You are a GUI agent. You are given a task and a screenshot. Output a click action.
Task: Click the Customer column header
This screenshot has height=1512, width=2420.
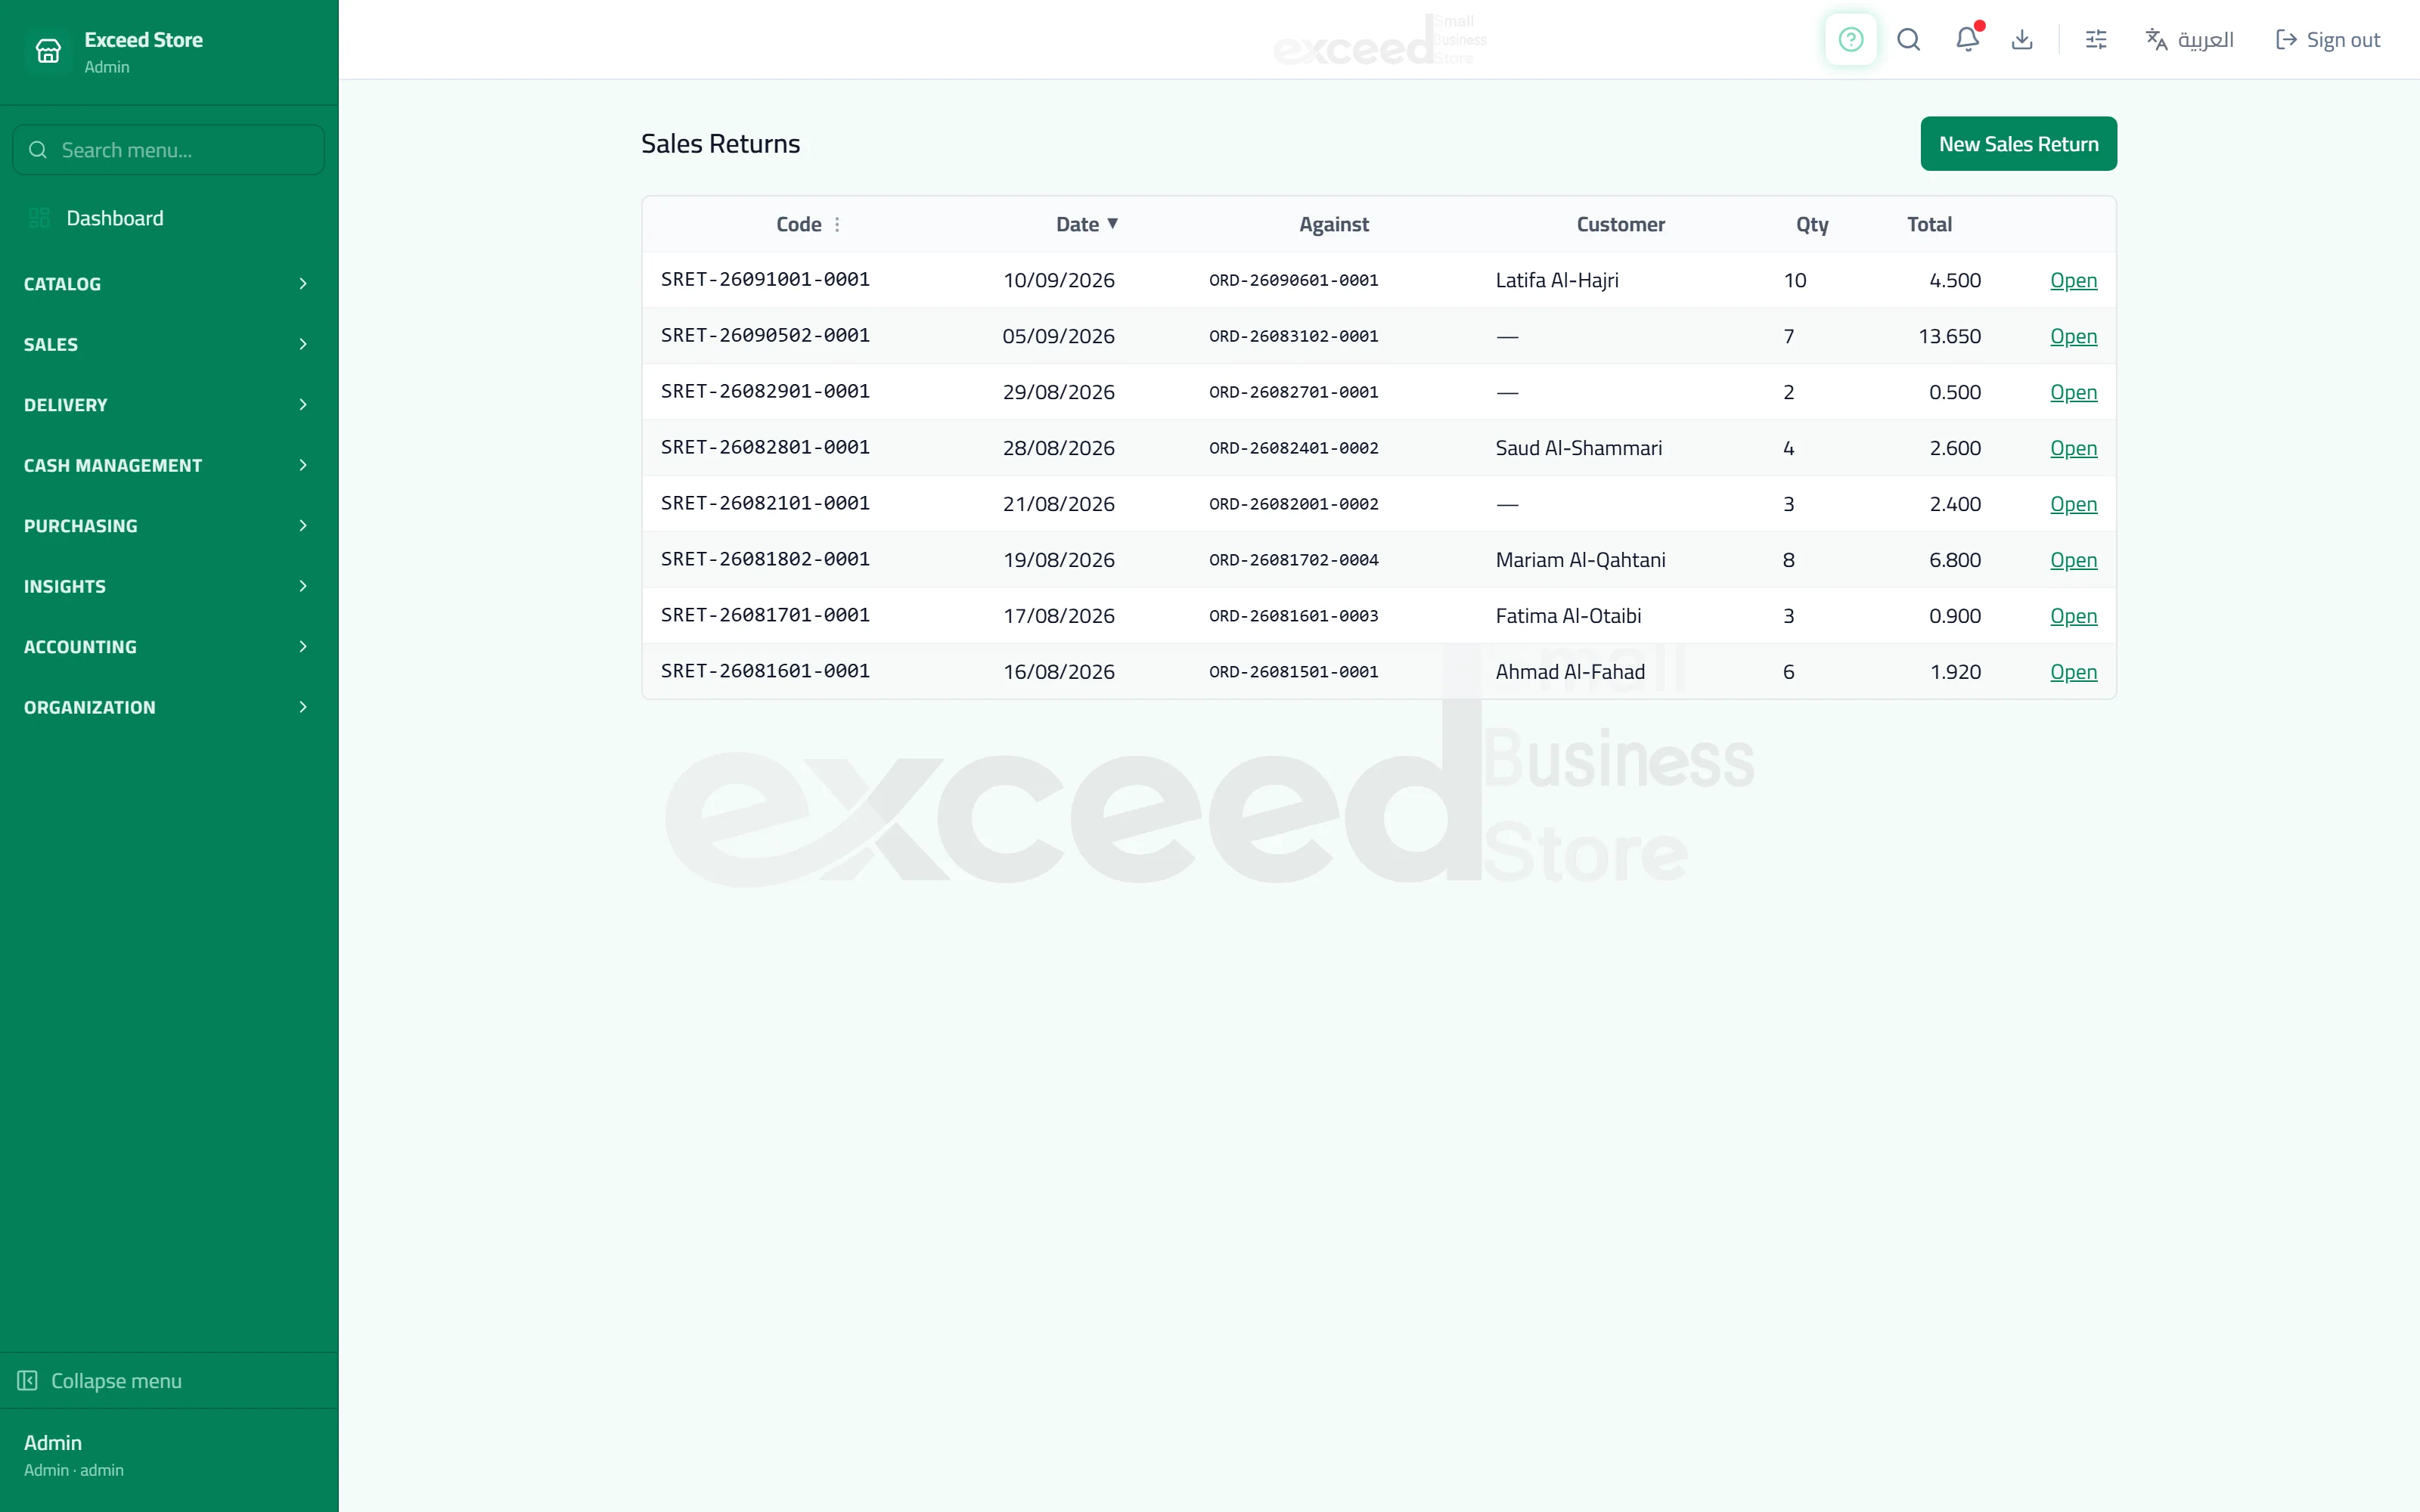tap(1620, 225)
